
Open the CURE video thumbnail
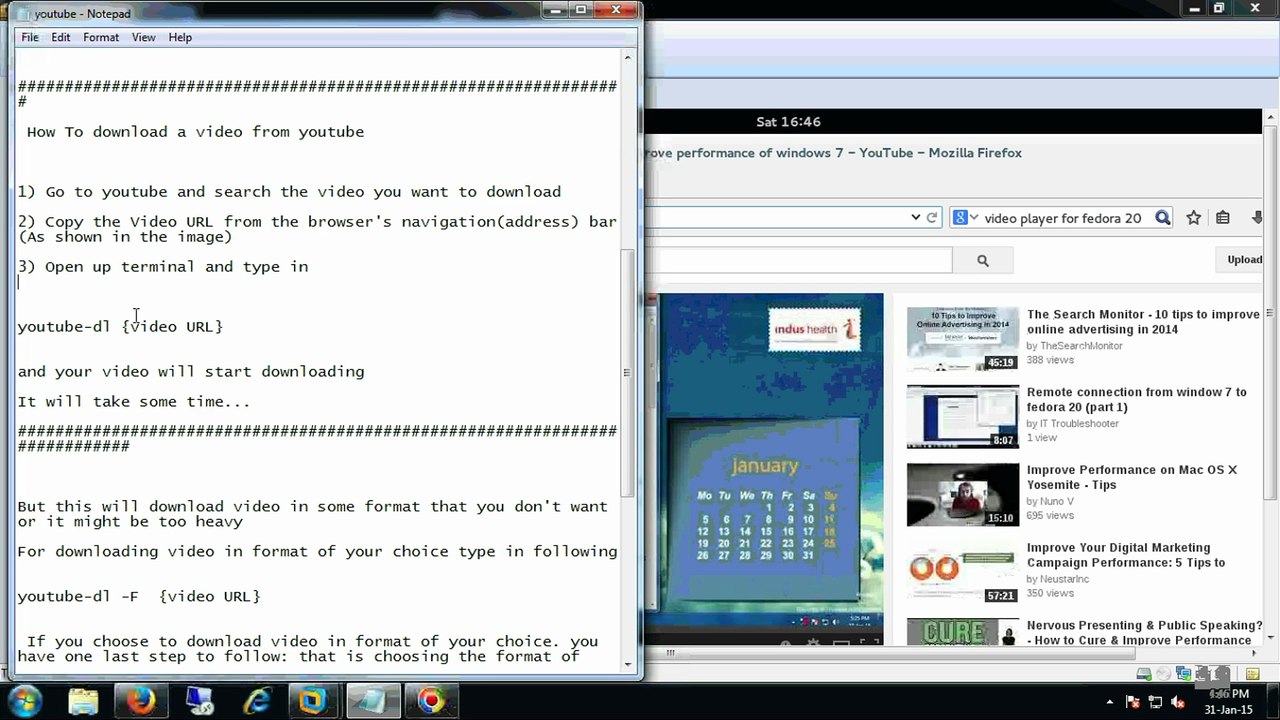pyautogui.click(x=963, y=632)
